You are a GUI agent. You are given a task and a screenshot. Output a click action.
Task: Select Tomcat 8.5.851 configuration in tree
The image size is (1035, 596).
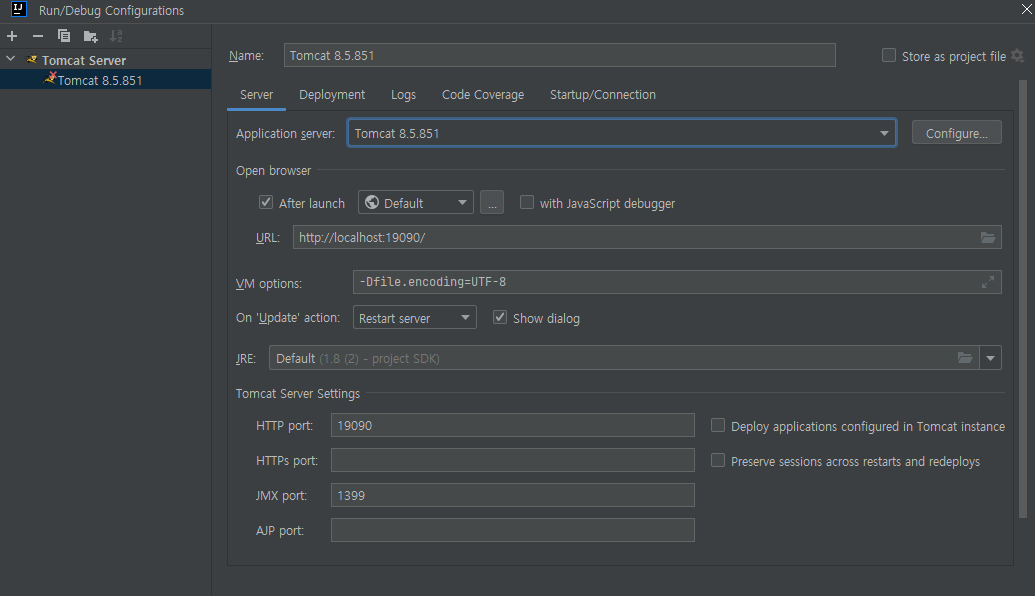click(x=106, y=80)
